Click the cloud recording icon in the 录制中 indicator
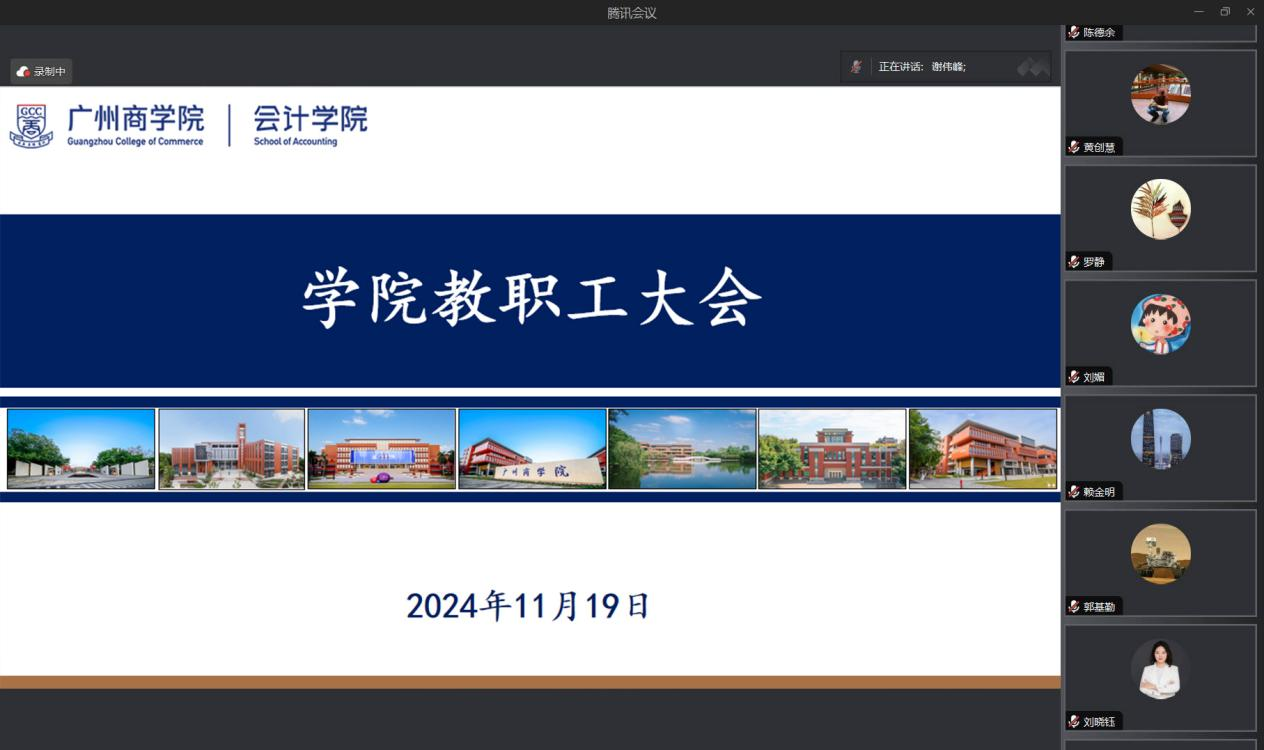The image size is (1264, 750). click(22, 71)
